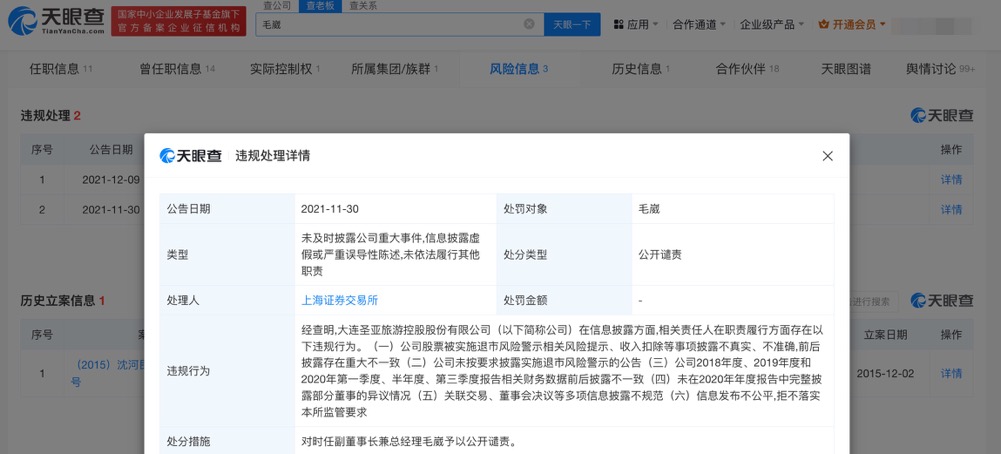Click the 天眼查 logo in the dialog header

191,155
